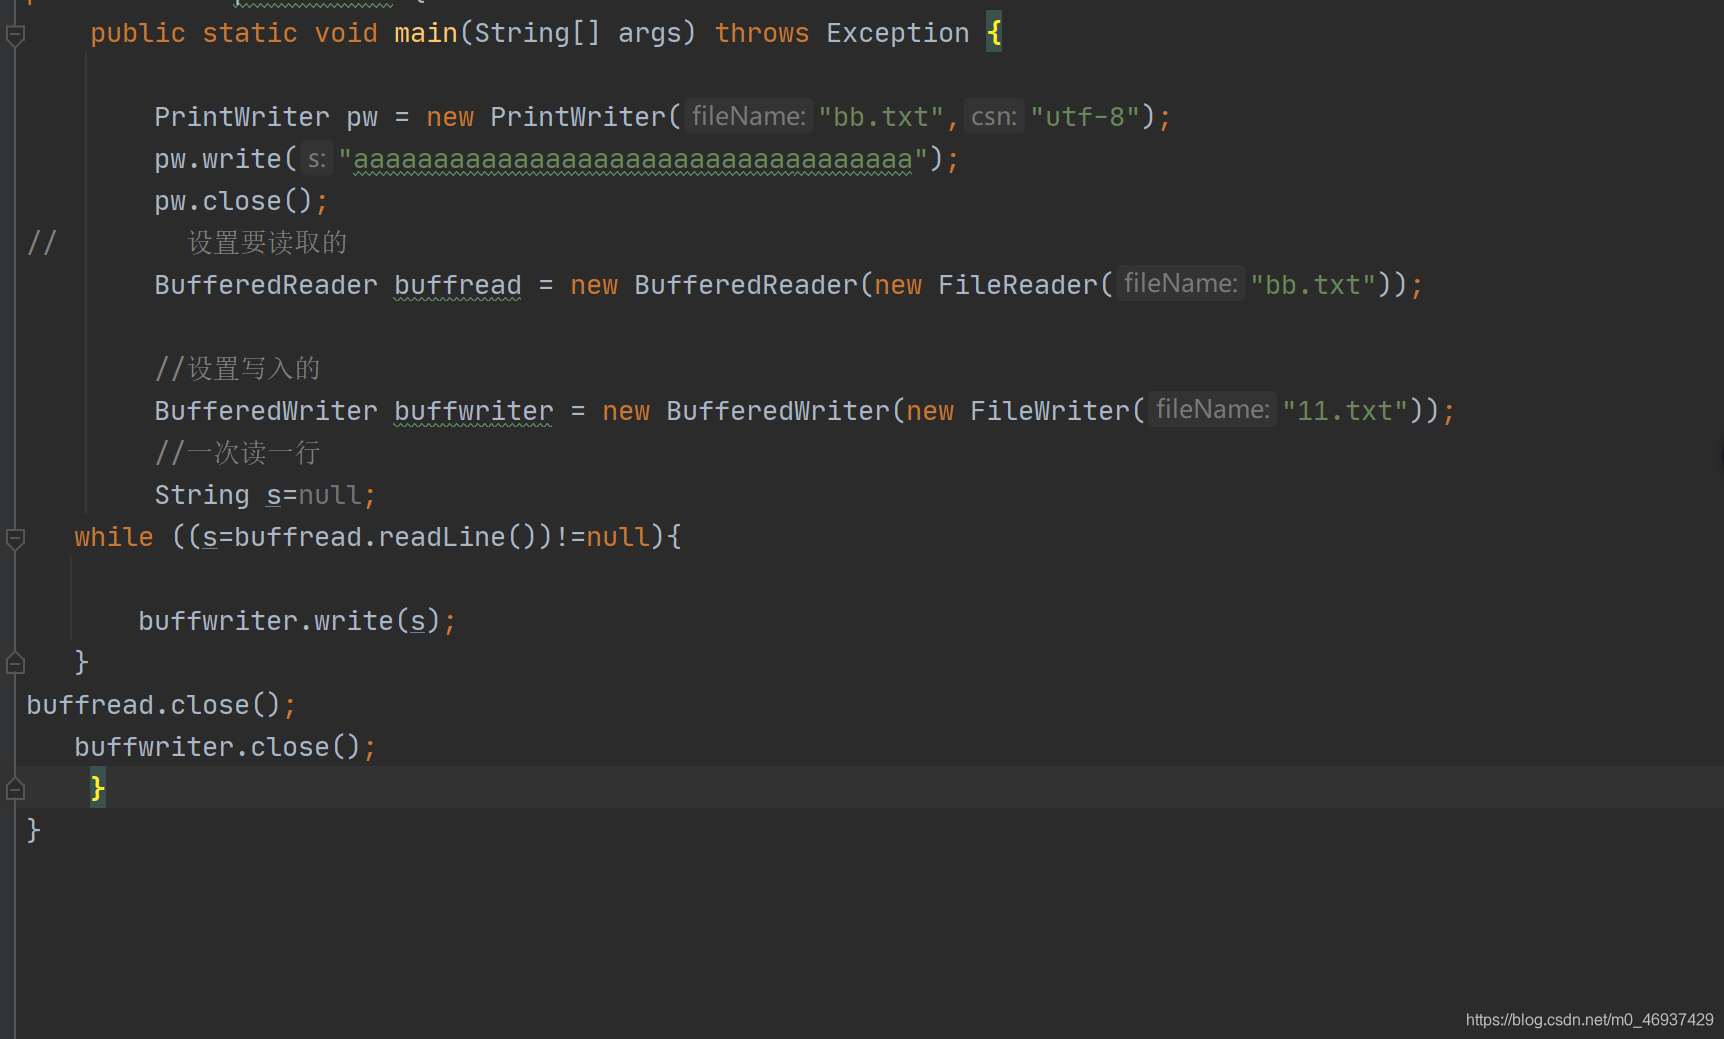Click 'String[] args' parameter
Screen dimensions: 1724x1039
tap(578, 33)
